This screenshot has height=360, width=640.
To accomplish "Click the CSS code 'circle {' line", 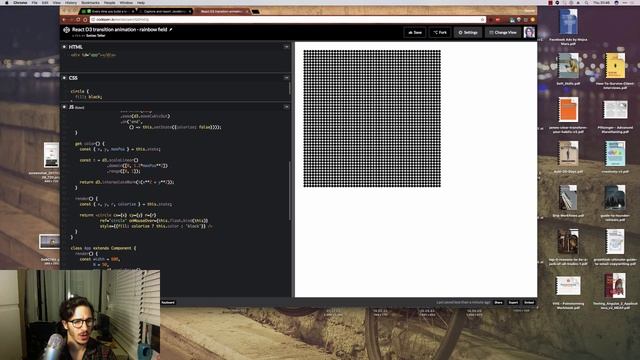I will pyautogui.click(x=80, y=91).
